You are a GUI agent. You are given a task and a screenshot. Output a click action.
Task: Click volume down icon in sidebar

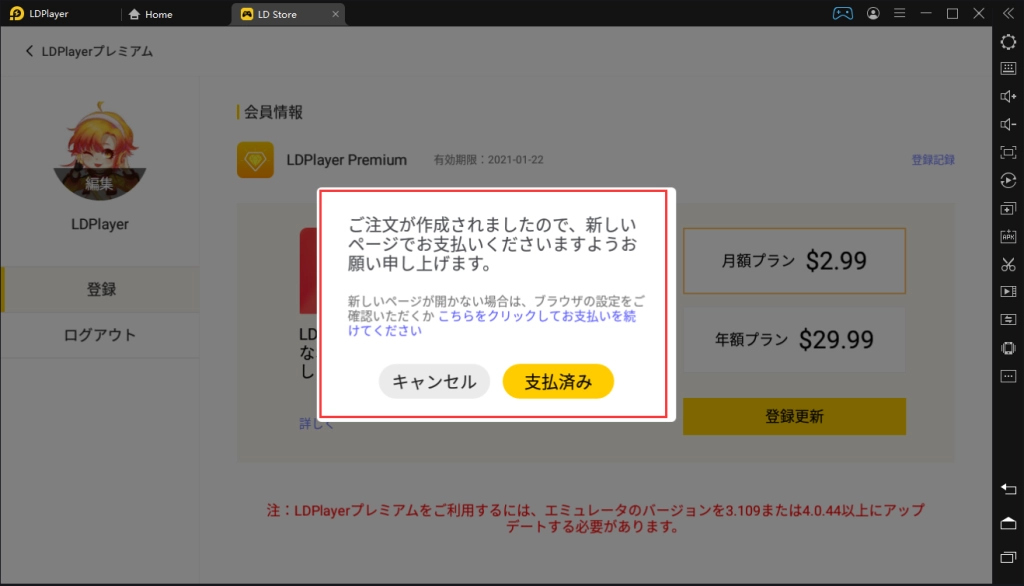tap(1008, 124)
